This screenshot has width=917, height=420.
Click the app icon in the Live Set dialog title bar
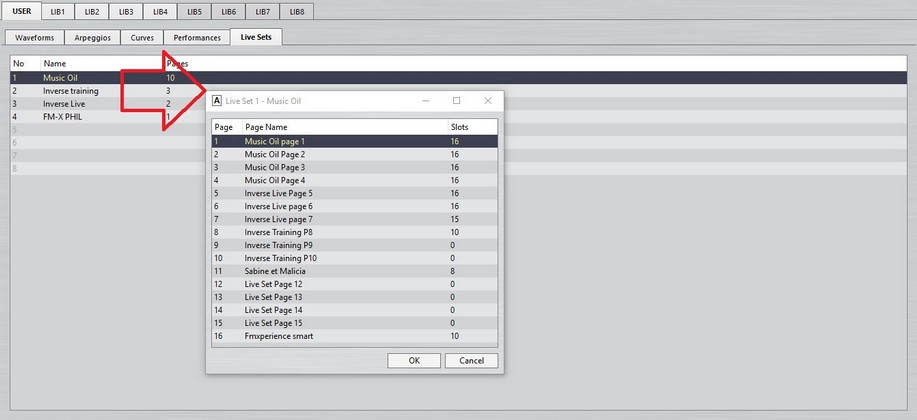(217, 101)
